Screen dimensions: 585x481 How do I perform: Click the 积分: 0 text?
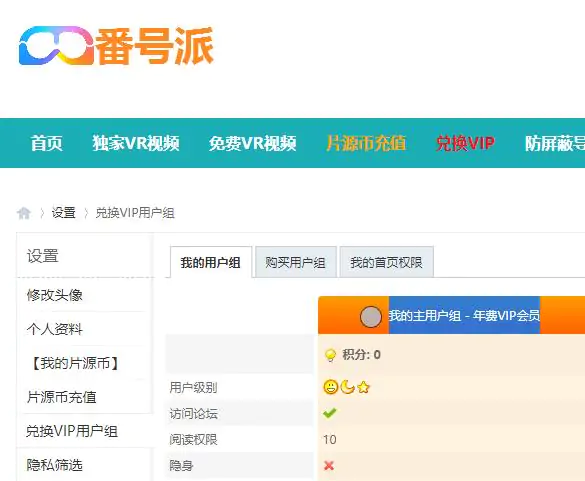coord(362,354)
